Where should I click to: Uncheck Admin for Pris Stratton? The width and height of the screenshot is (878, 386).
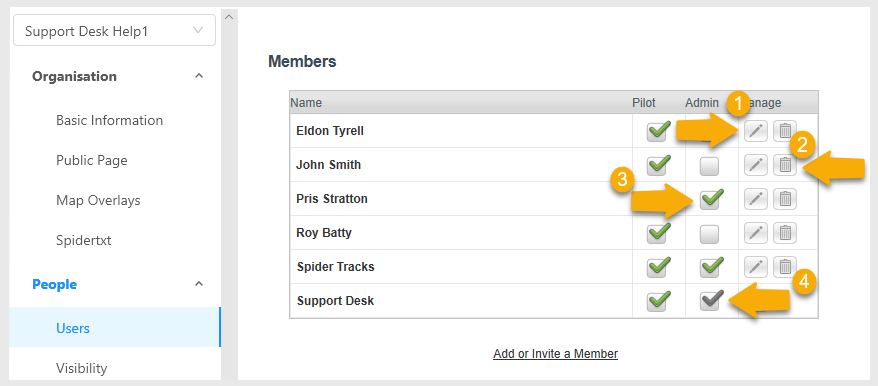tap(711, 199)
